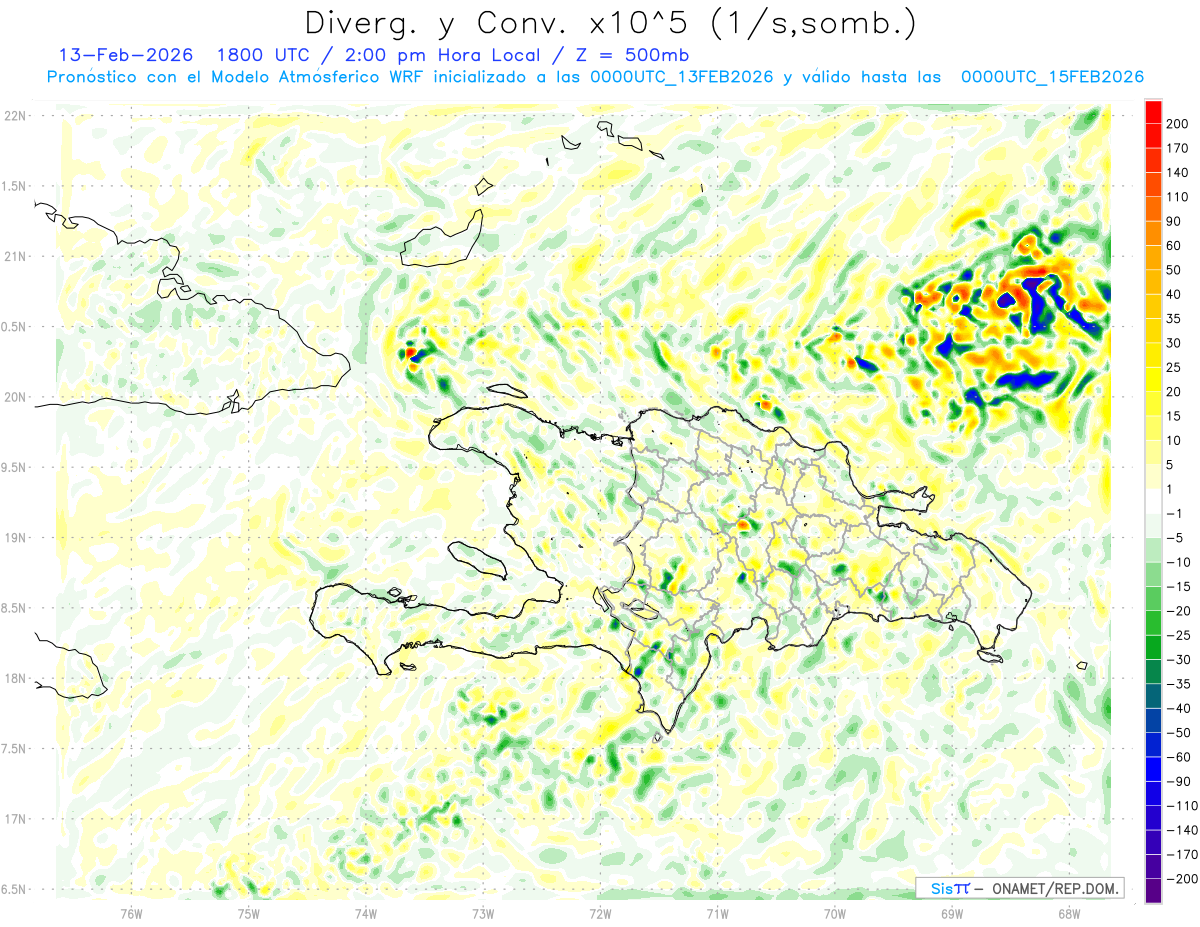Click the '0000UTC_15FEB2026' valid-until text
This screenshot has height=927, width=1200.
1052,77
